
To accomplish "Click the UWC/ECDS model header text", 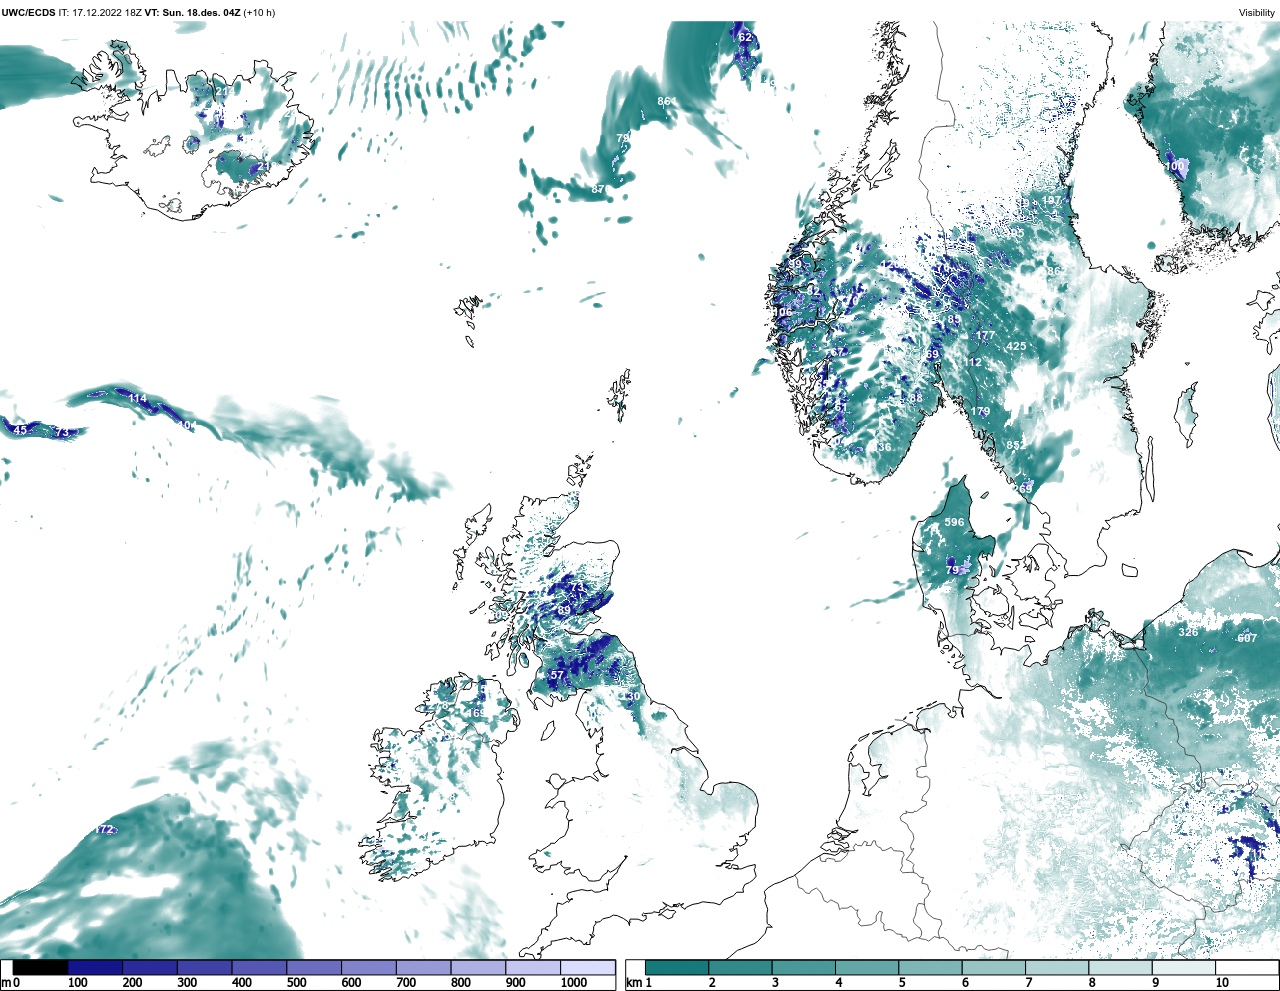I will coord(28,12).
